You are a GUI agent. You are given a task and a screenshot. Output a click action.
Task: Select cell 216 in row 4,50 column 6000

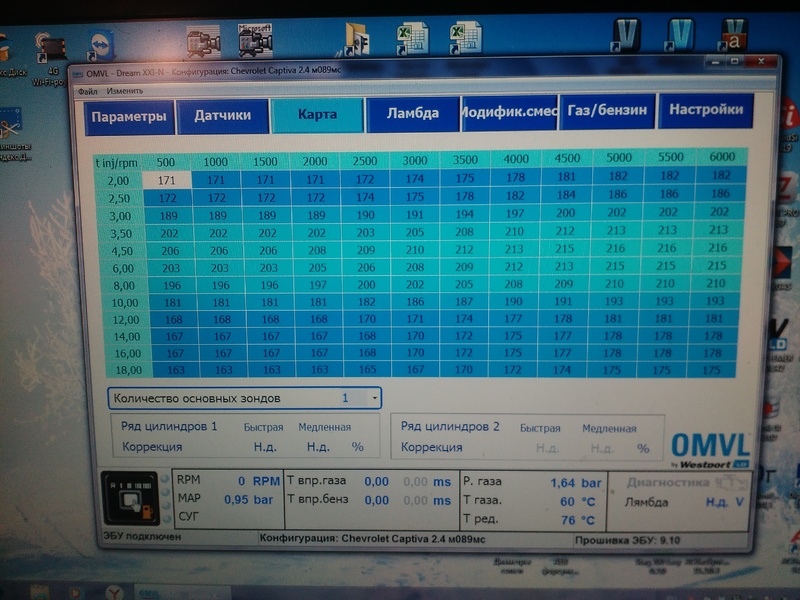(717, 247)
